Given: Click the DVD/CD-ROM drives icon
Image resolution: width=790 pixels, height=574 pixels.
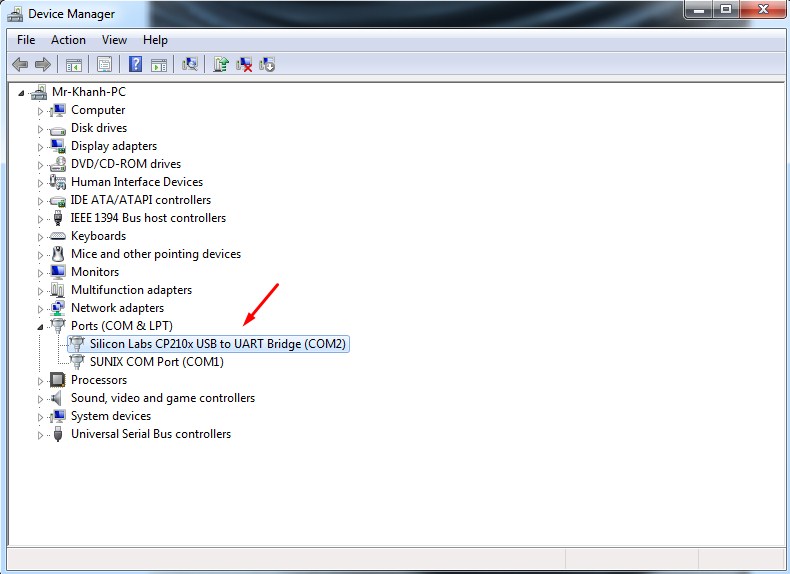Looking at the screenshot, I should pyautogui.click(x=57, y=164).
